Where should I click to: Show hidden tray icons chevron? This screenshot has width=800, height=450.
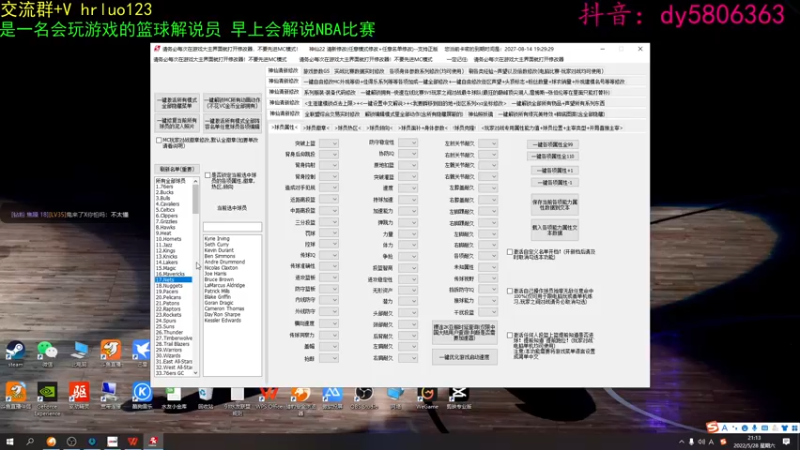click(682, 442)
